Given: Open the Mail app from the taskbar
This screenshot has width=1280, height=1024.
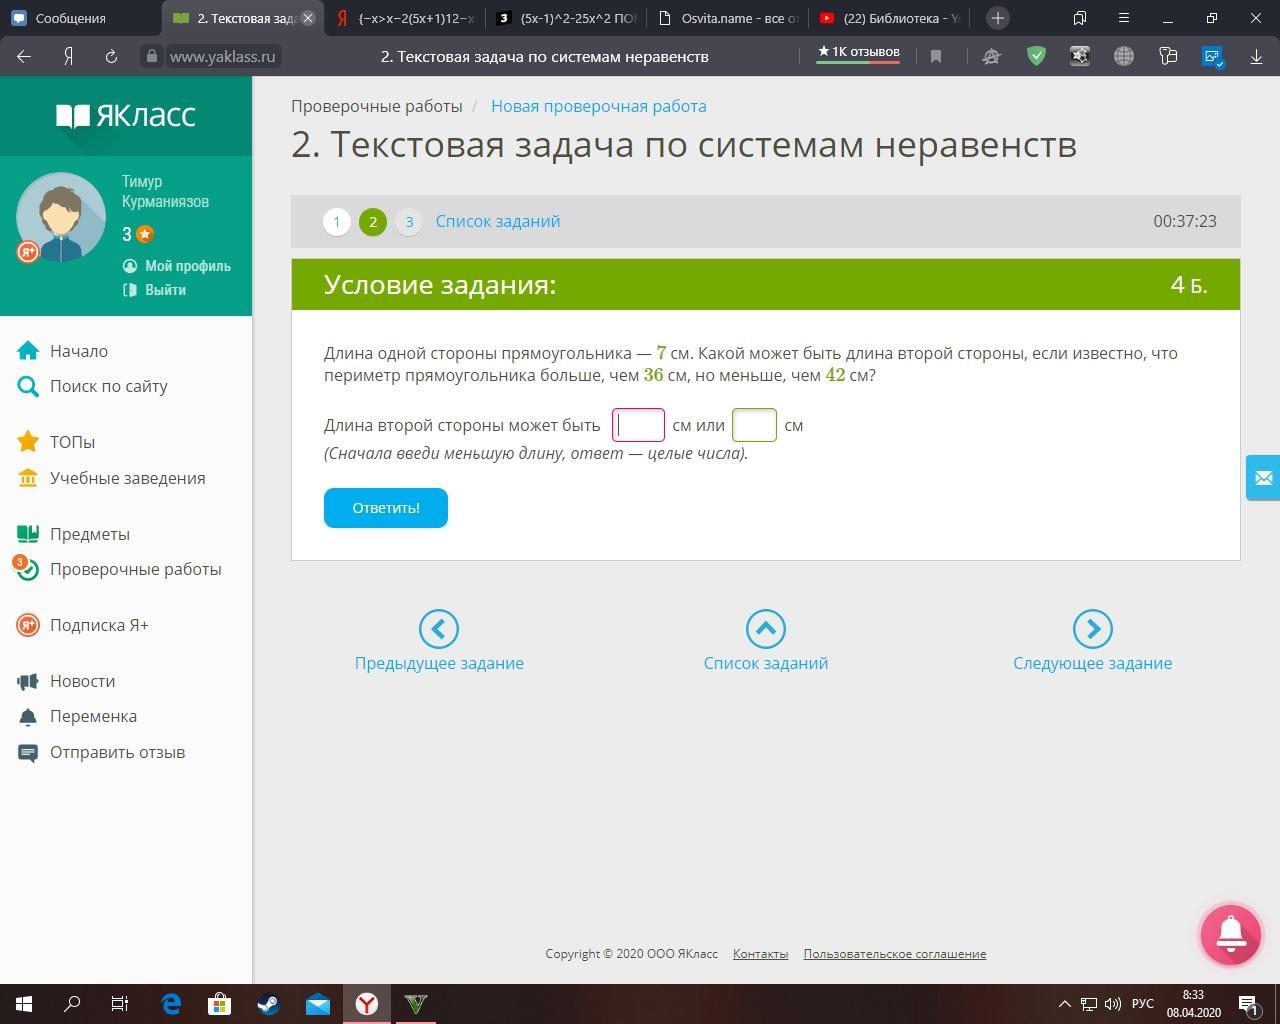Looking at the screenshot, I should pyautogui.click(x=318, y=1004).
